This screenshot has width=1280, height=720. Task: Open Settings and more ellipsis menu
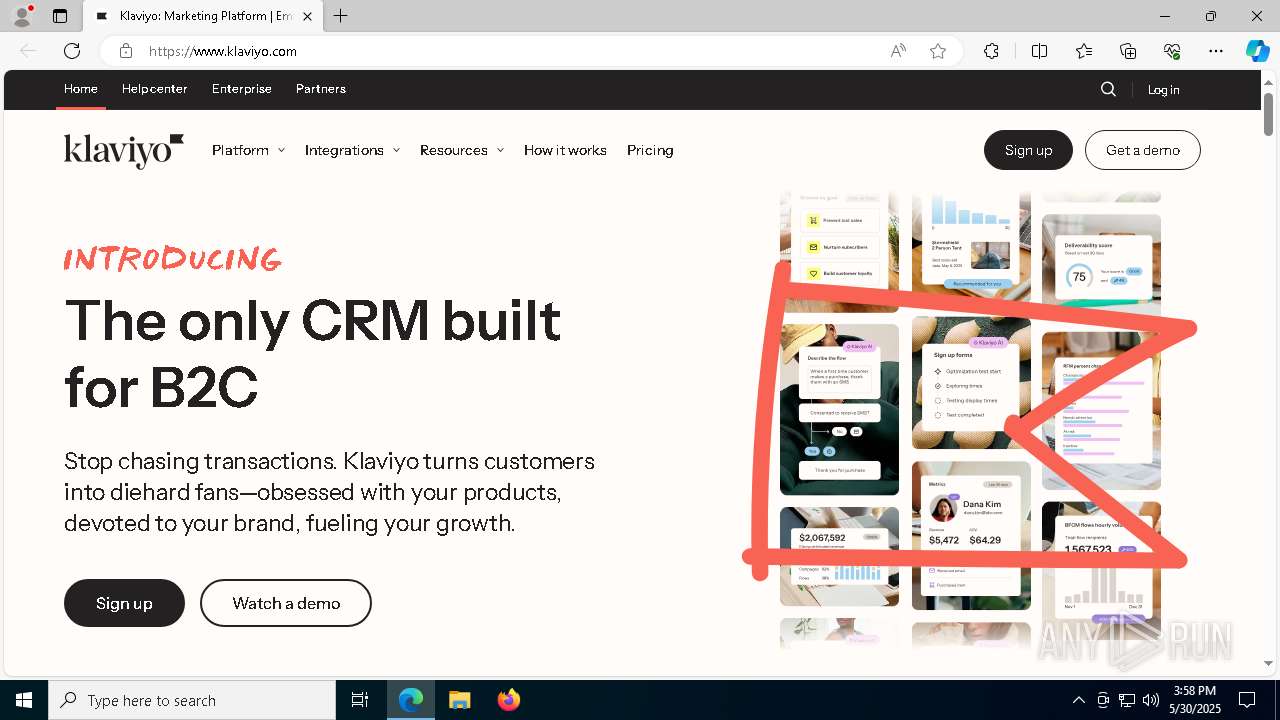[1216, 51]
